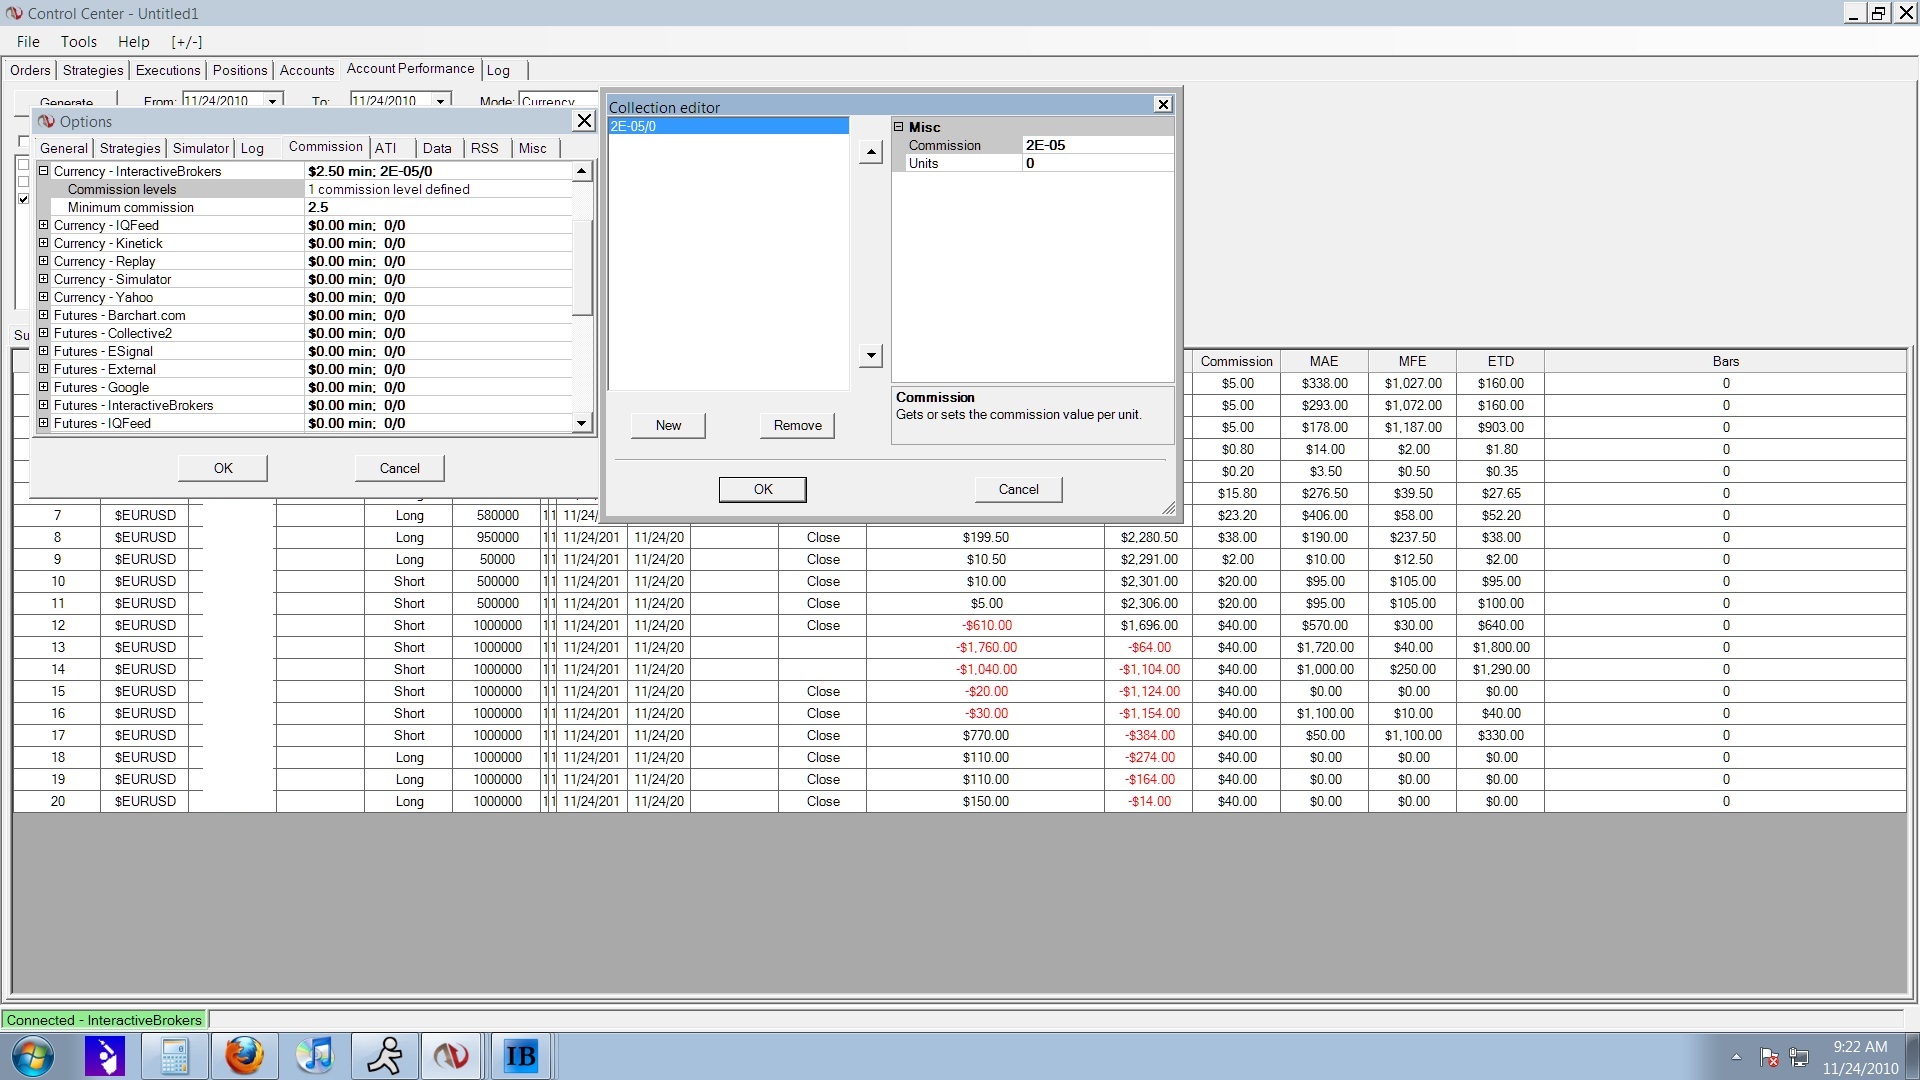The image size is (1920, 1080).
Task: Open the Windows Start menu orb
Action: tap(33, 1056)
